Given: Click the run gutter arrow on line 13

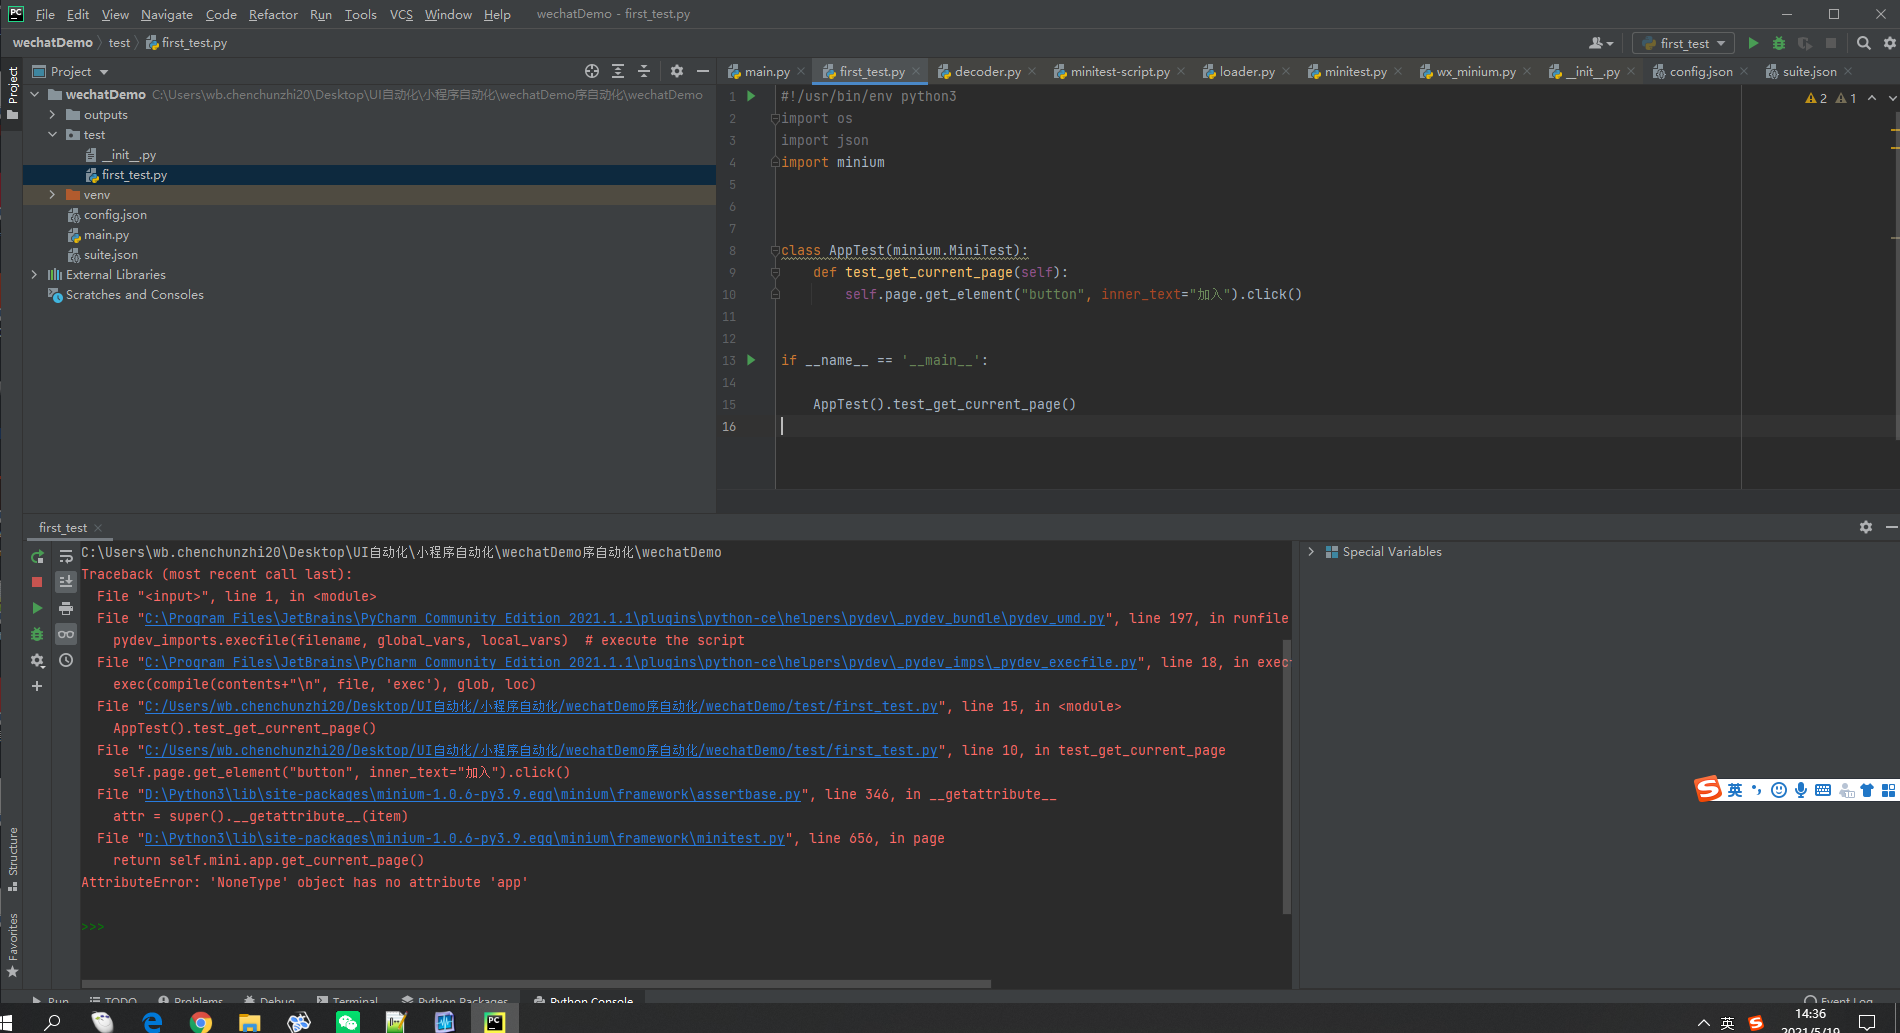Looking at the screenshot, I should pyautogui.click(x=751, y=360).
